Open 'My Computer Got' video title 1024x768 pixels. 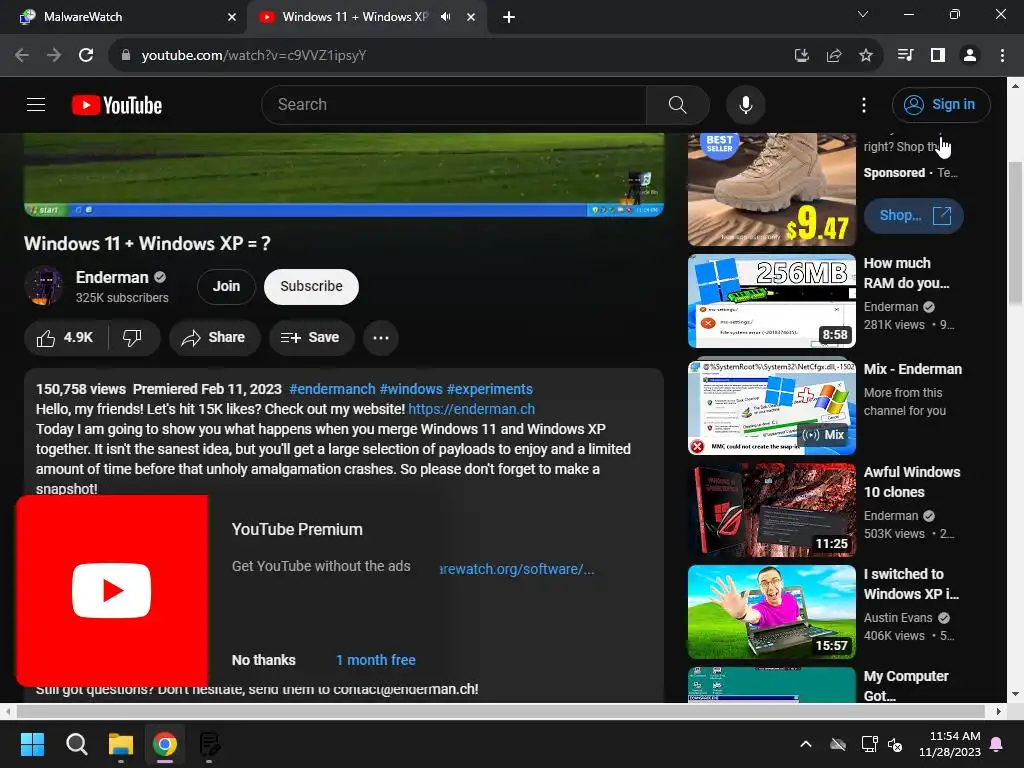(906, 686)
